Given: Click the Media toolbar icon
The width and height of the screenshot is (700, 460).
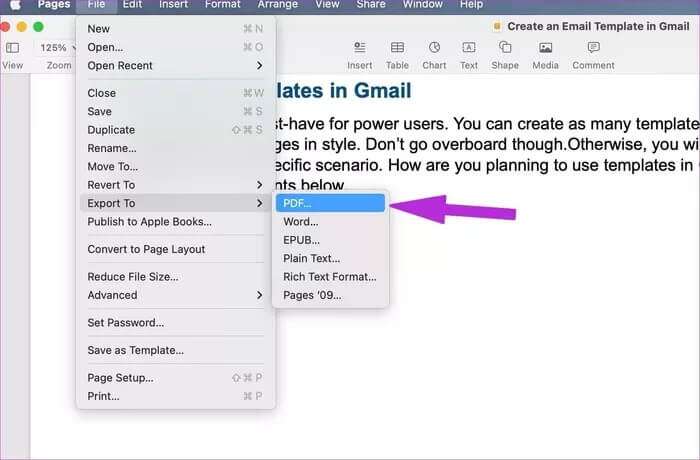Looking at the screenshot, I should tap(545, 47).
